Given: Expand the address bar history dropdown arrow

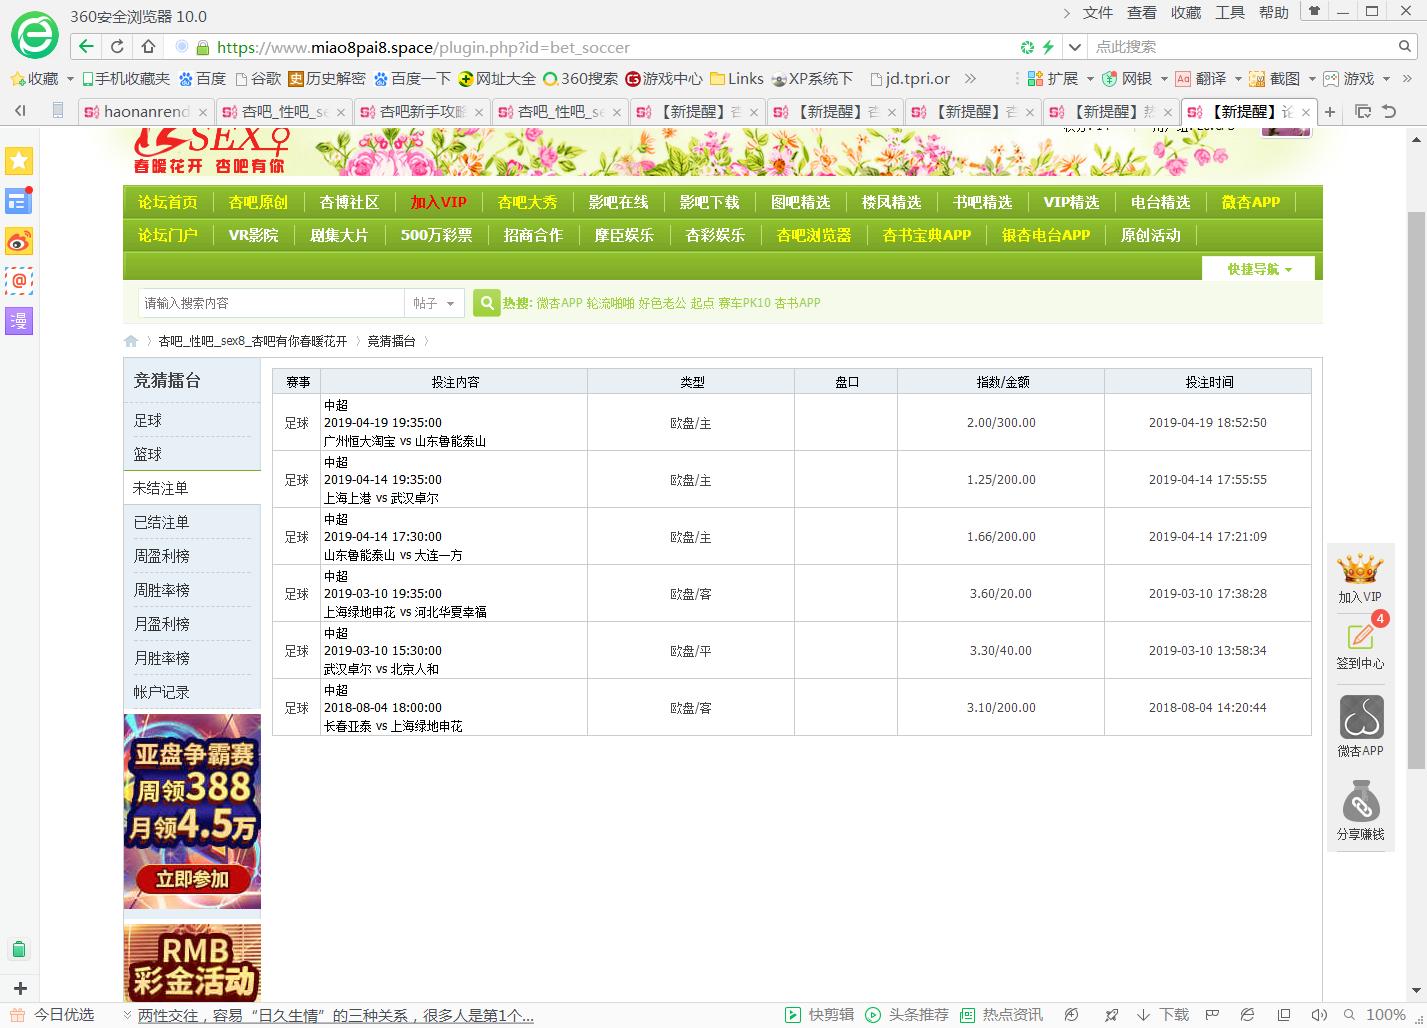Looking at the screenshot, I should (x=1075, y=47).
